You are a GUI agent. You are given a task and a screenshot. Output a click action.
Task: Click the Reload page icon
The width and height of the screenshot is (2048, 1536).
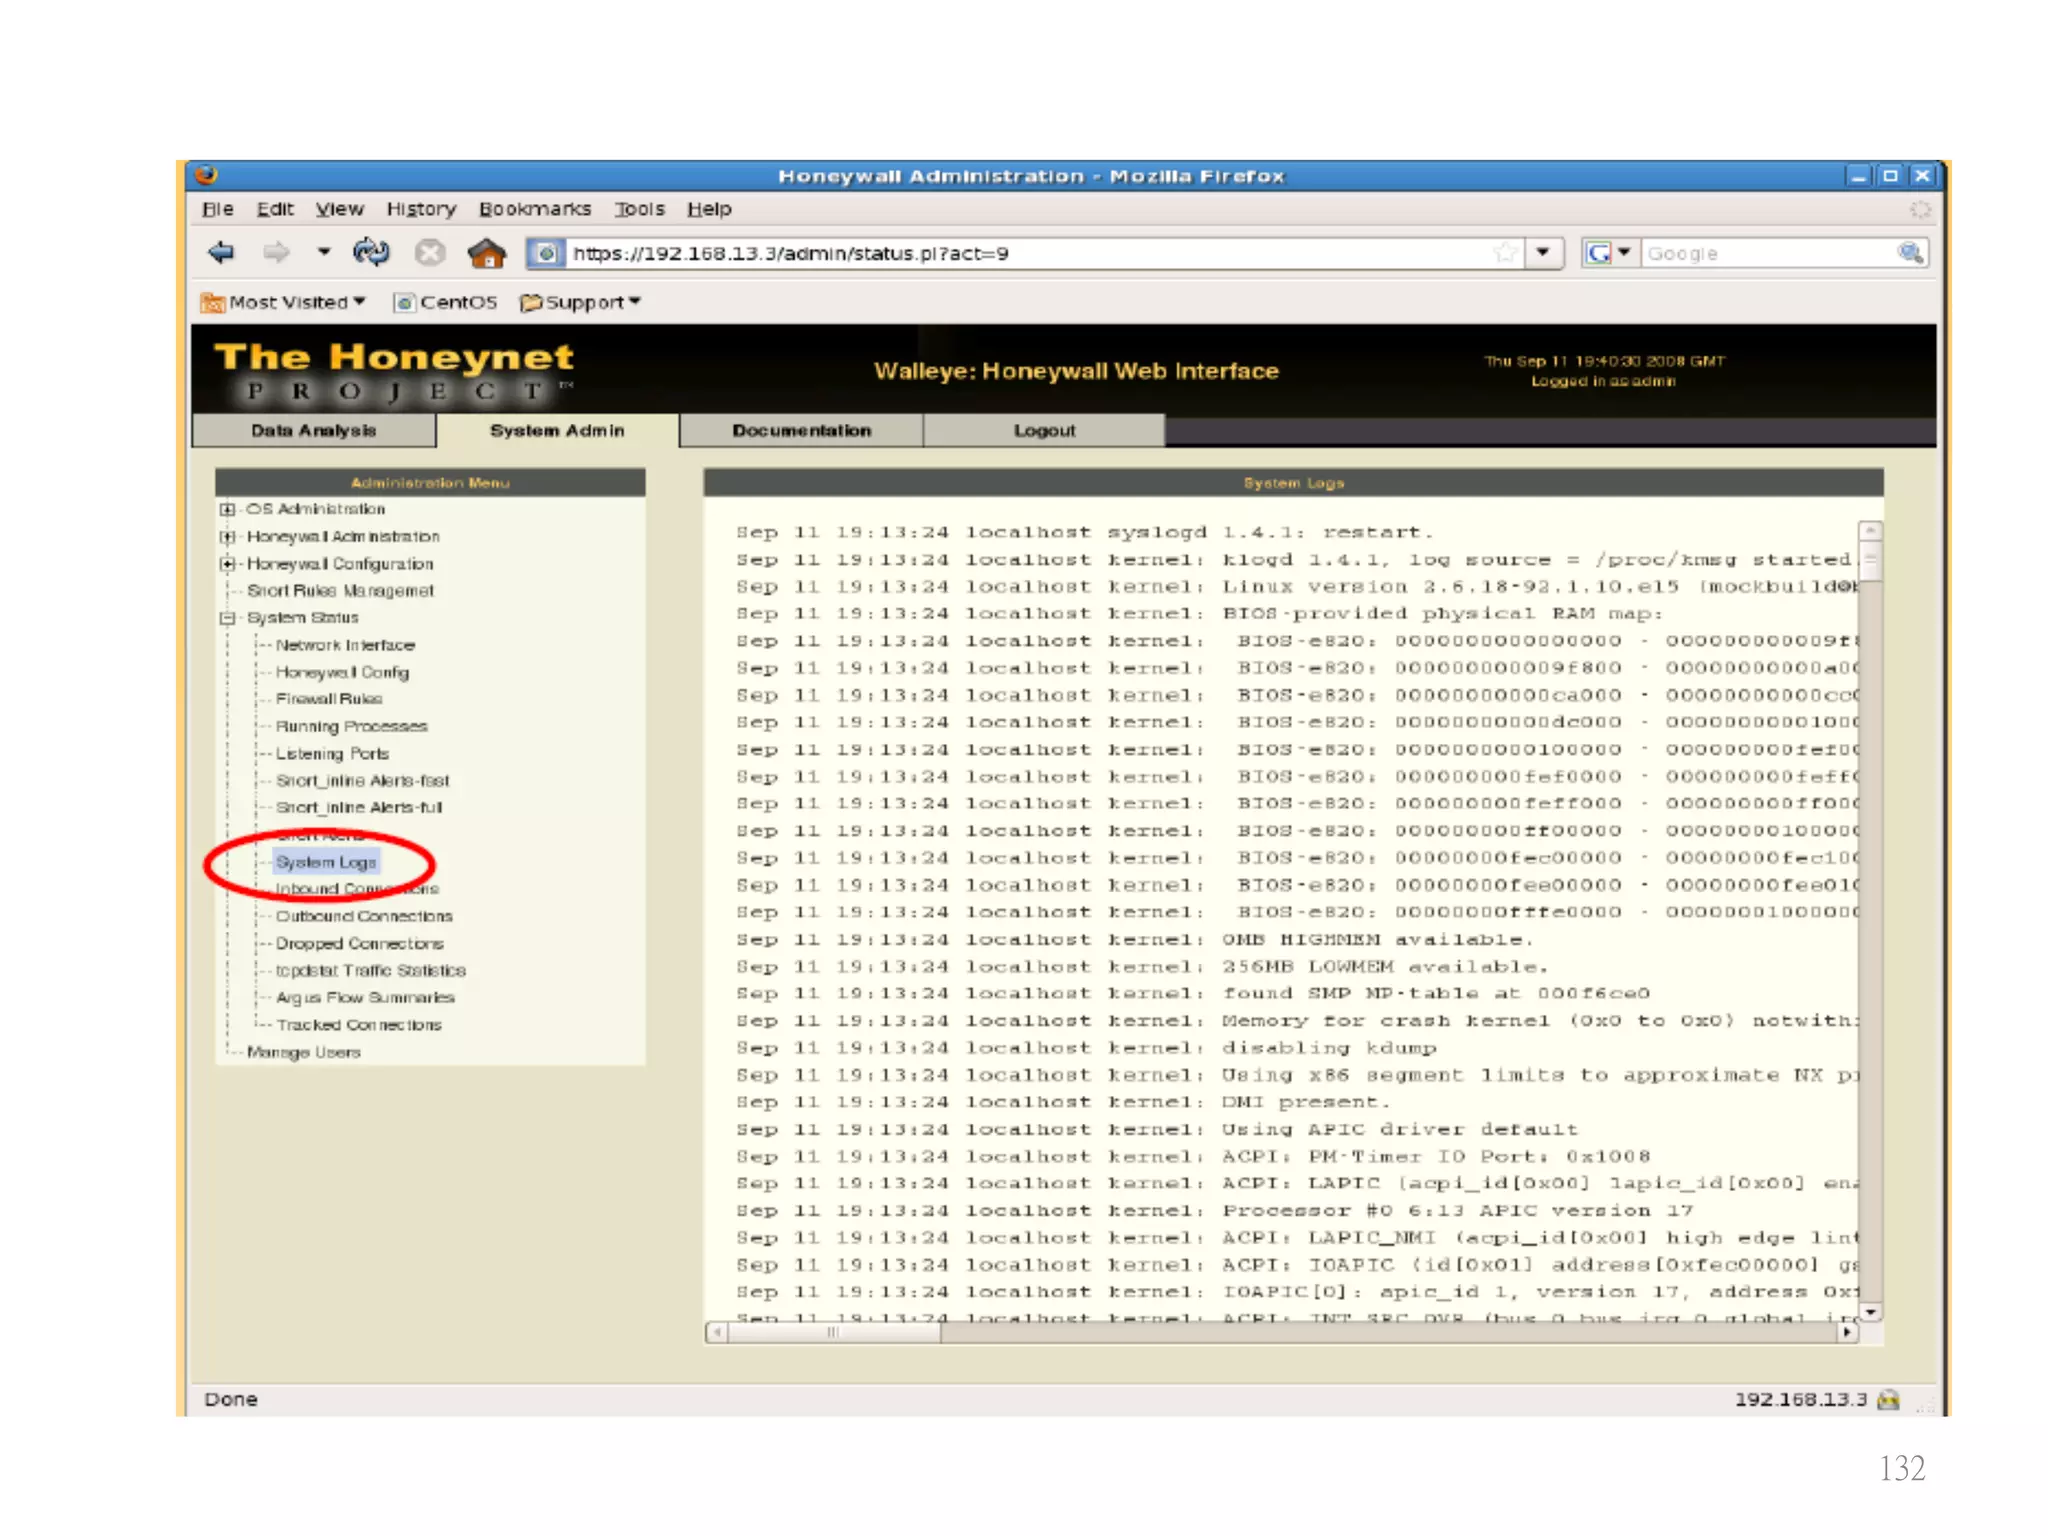pyautogui.click(x=371, y=252)
